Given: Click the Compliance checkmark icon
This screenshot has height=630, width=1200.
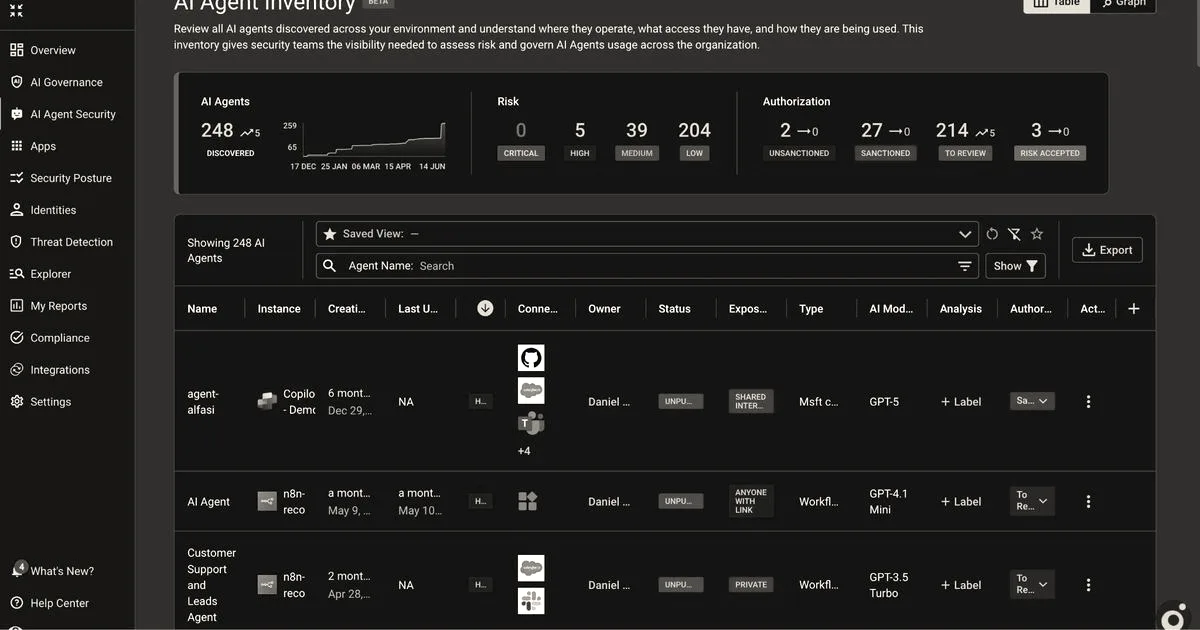Looking at the screenshot, I should (x=16, y=338).
